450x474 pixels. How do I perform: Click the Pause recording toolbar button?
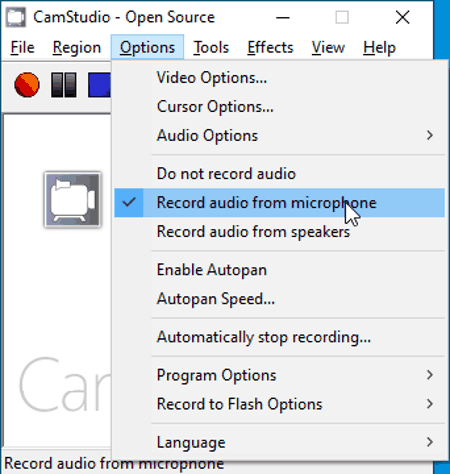(64, 85)
